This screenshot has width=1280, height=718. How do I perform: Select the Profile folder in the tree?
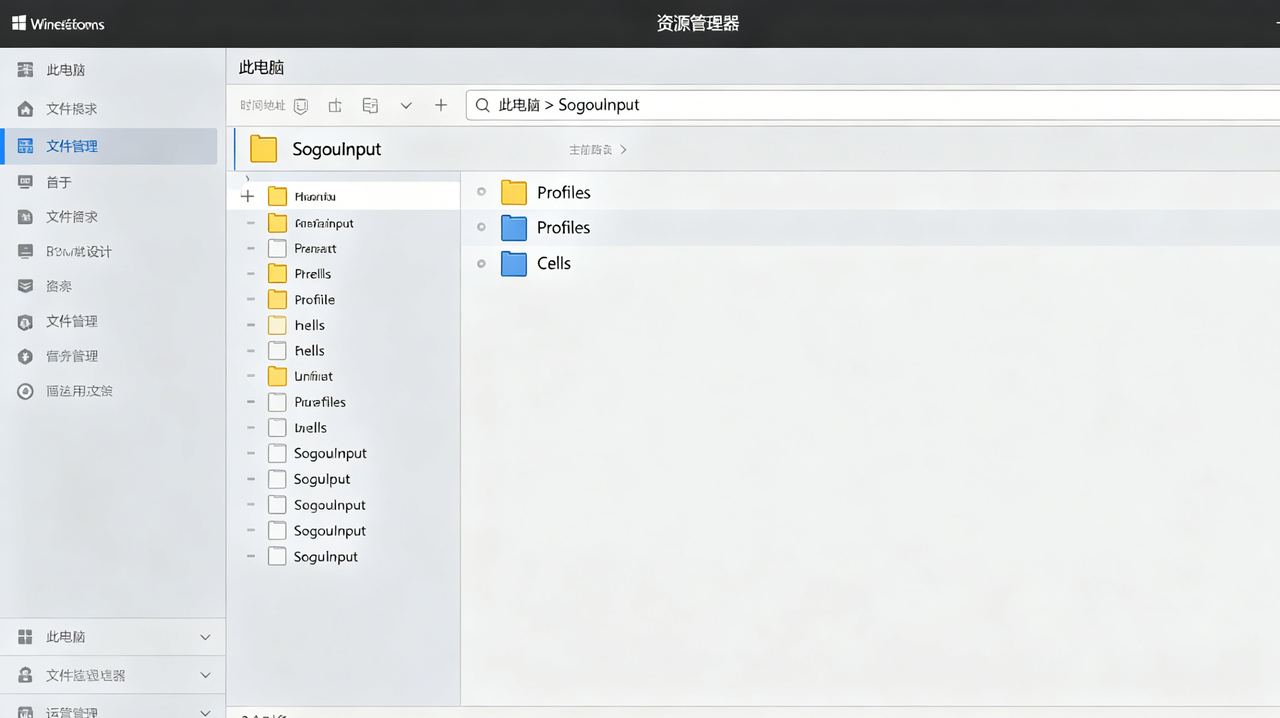[x=314, y=299]
